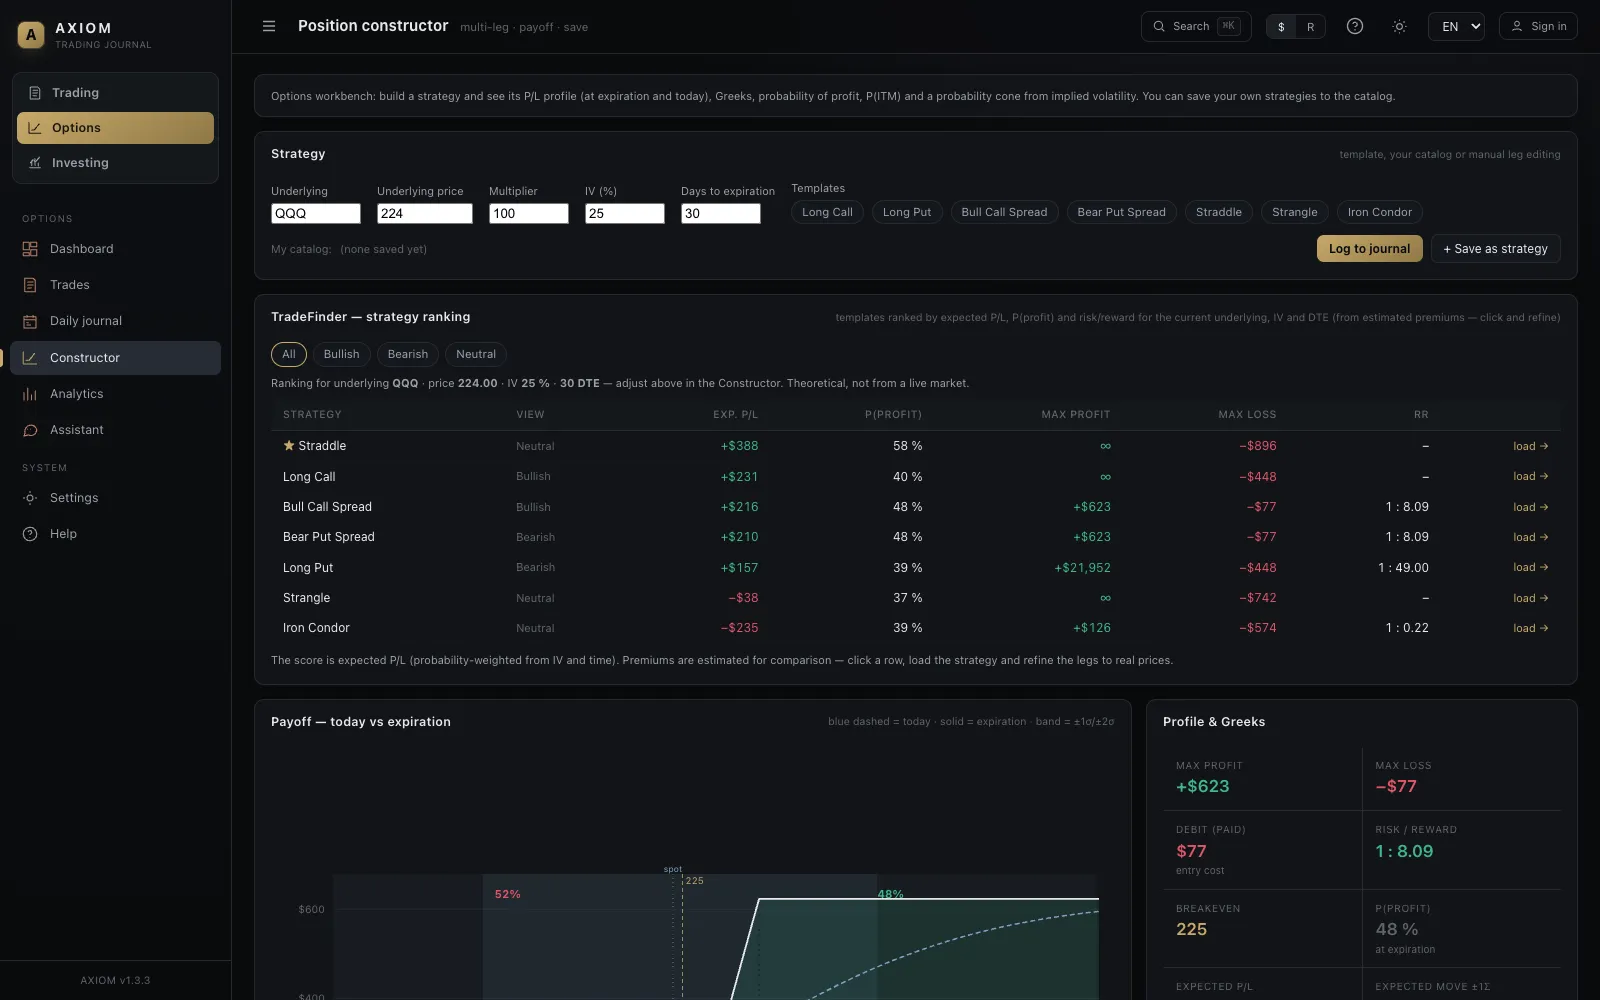Click the Analytics bars icon
Screen dimensions: 1600x1000
pos(30,394)
